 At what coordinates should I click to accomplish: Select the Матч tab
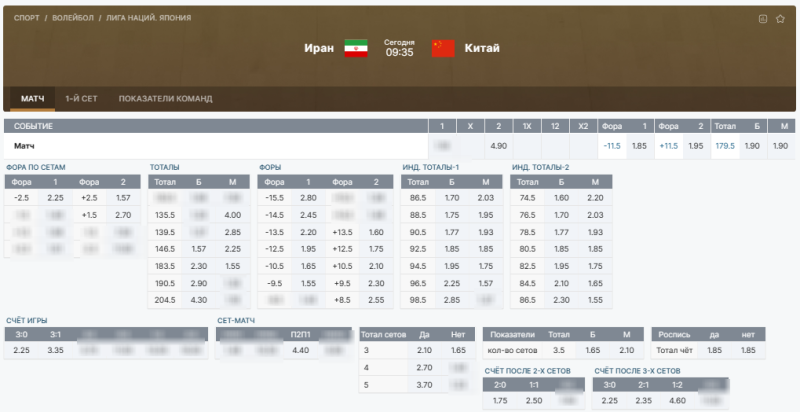point(33,99)
